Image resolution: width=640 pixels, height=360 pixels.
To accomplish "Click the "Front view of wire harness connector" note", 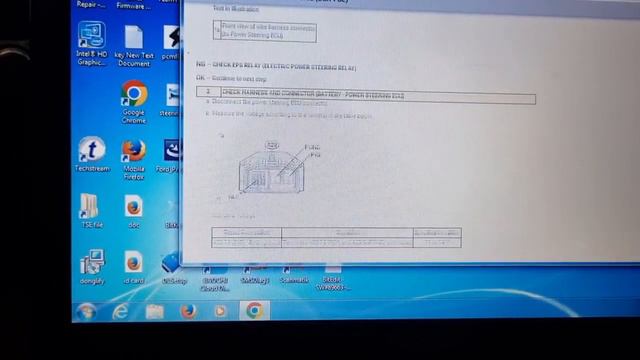I will point(268,31).
